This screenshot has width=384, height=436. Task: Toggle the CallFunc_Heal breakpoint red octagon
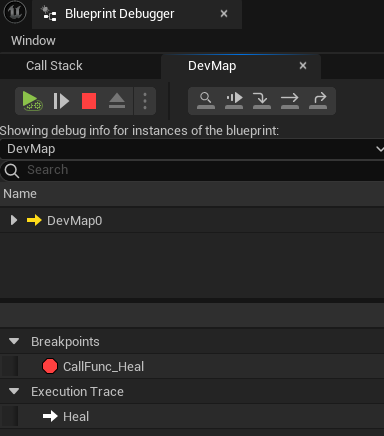[50, 366]
